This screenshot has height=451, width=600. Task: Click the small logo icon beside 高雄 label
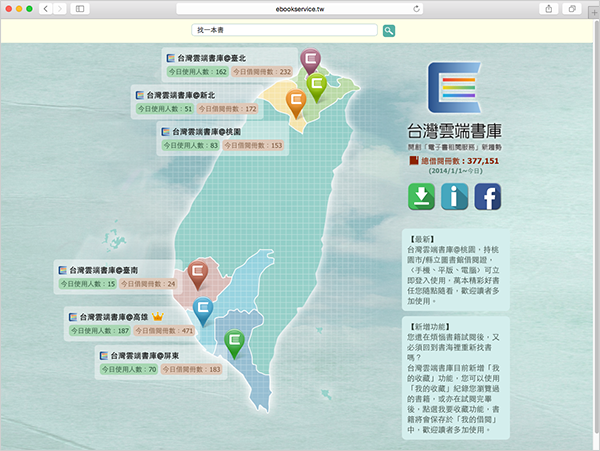click(73, 317)
